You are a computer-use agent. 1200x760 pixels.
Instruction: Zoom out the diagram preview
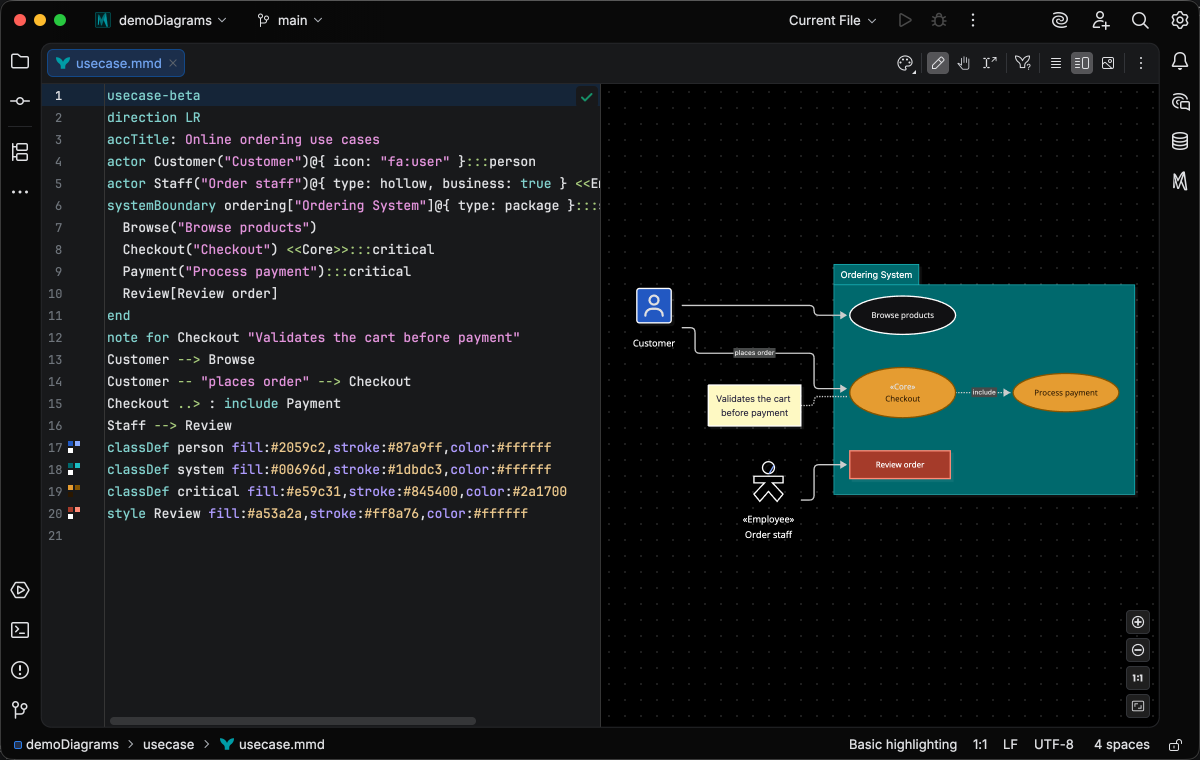click(x=1138, y=650)
